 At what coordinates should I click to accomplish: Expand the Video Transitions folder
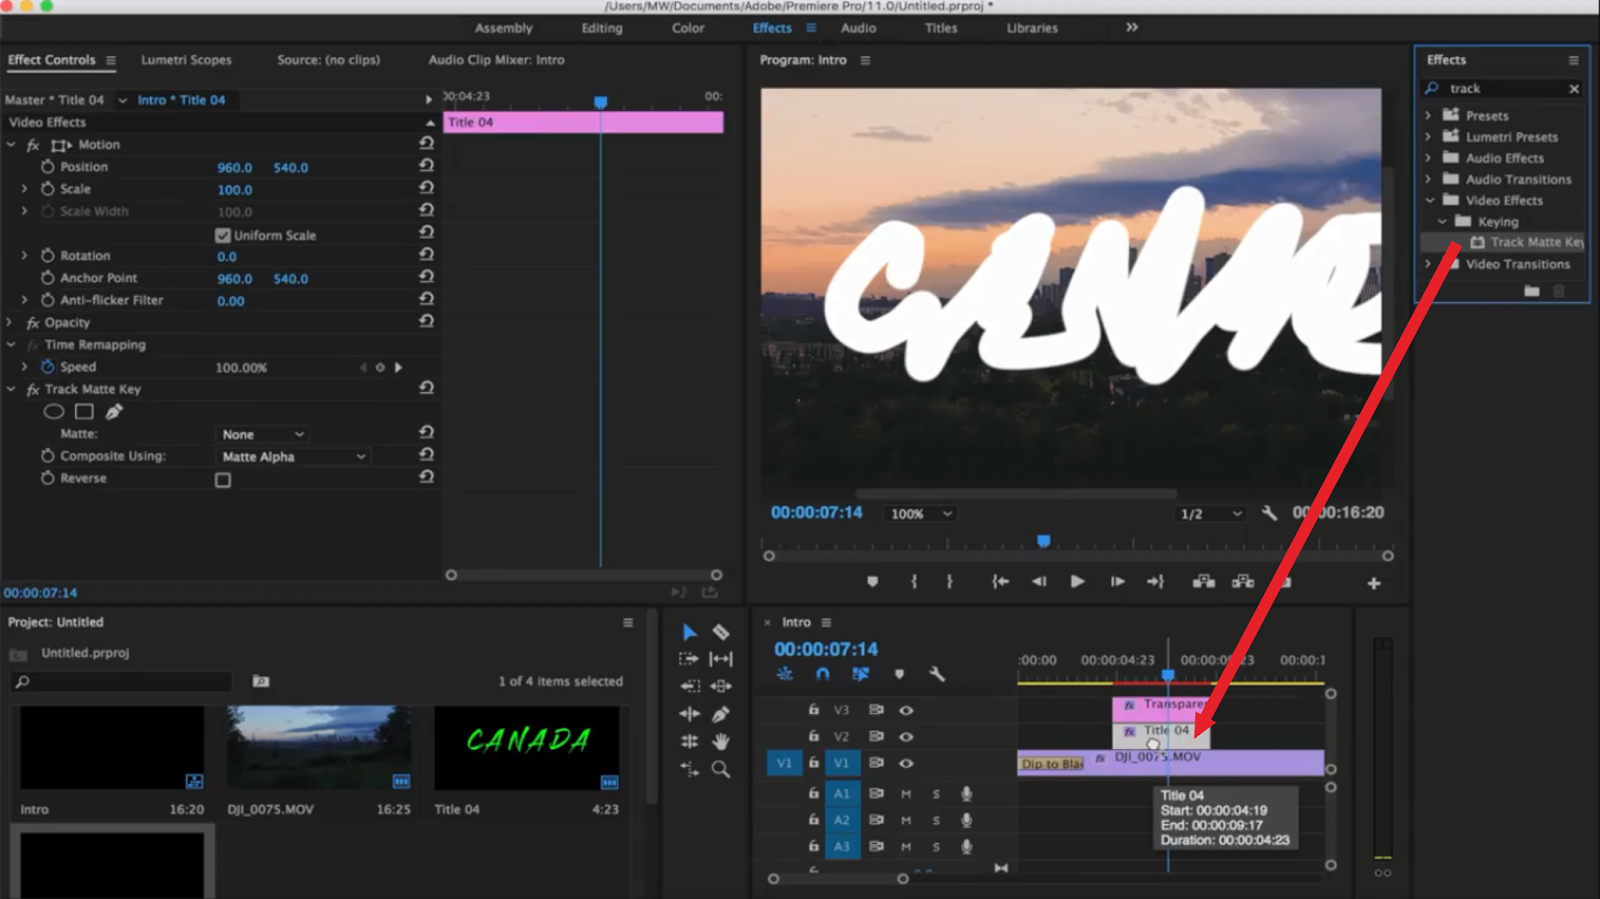click(x=1428, y=264)
